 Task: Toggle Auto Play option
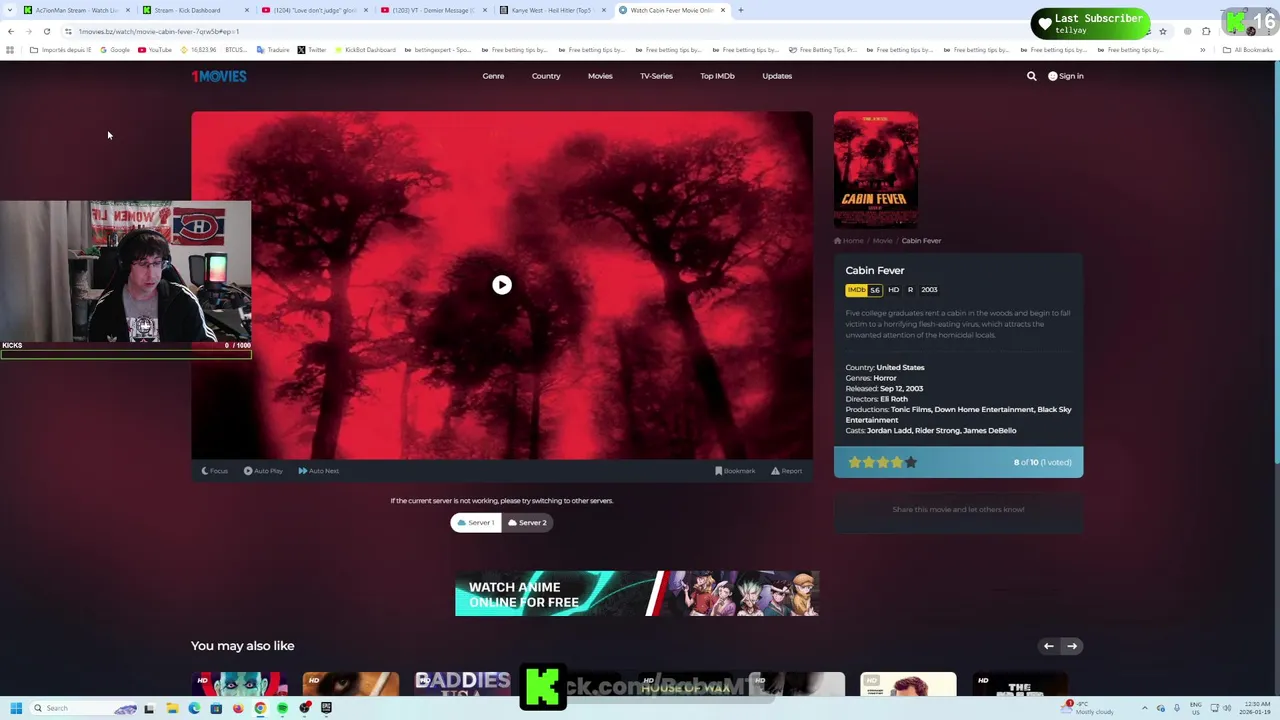point(263,471)
